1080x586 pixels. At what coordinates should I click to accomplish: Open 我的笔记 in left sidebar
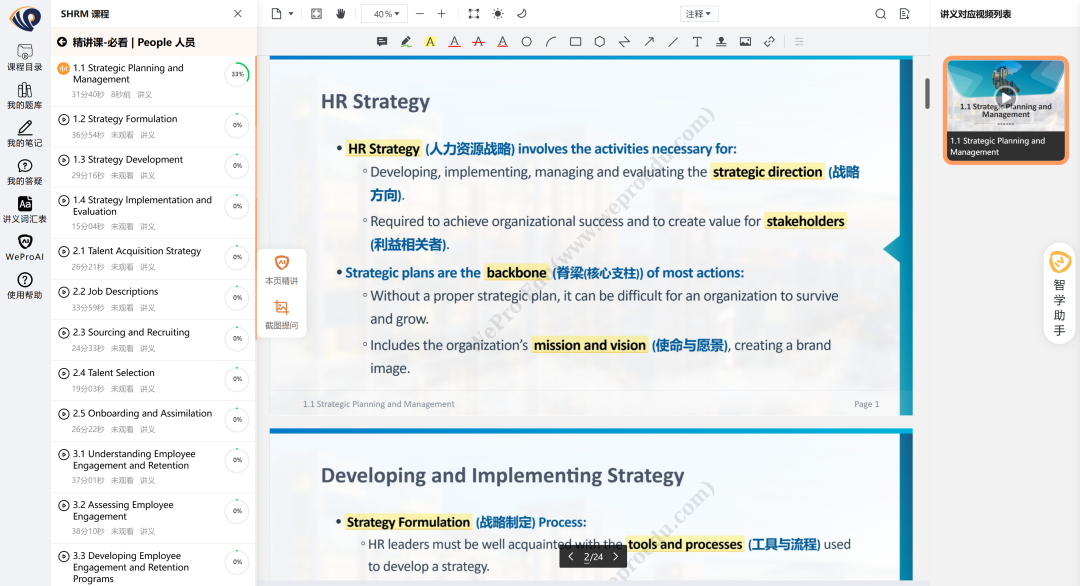tap(25, 133)
